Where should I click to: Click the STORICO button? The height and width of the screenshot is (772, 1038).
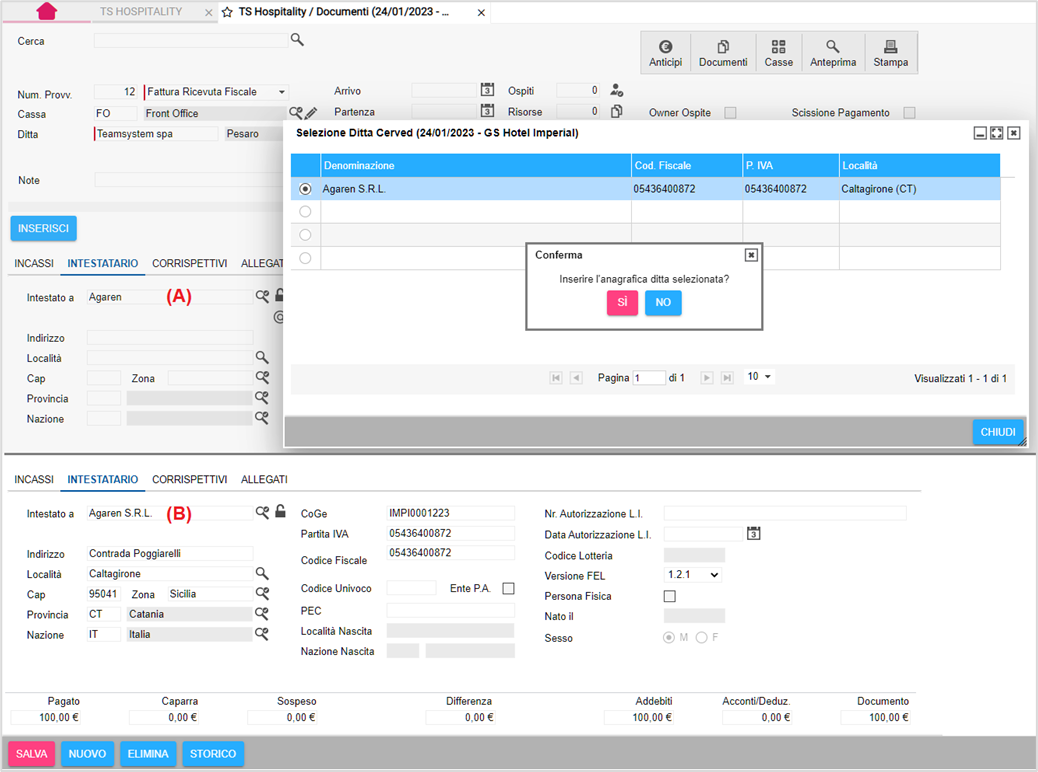pos(213,754)
